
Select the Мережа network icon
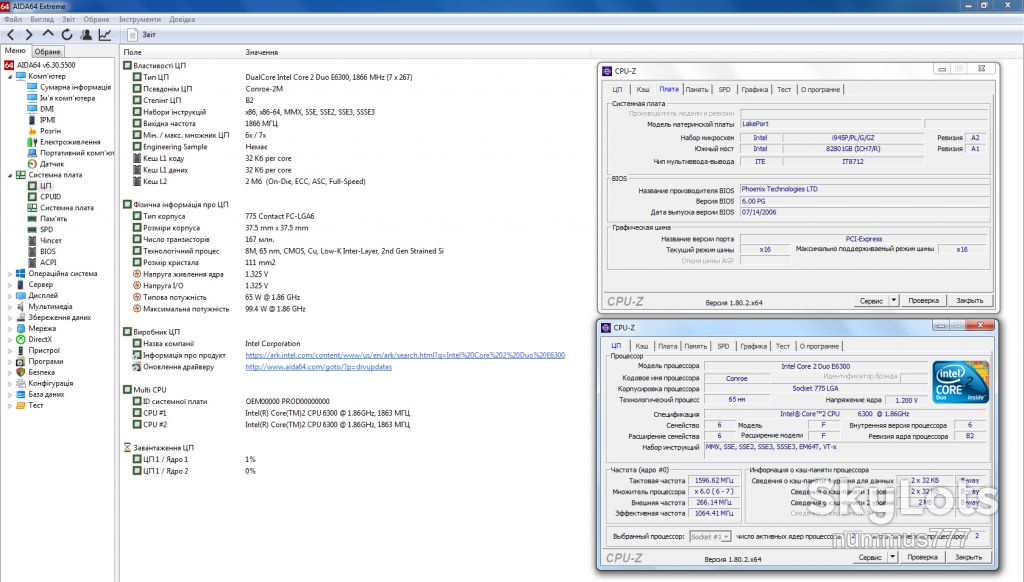[x=20, y=329]
